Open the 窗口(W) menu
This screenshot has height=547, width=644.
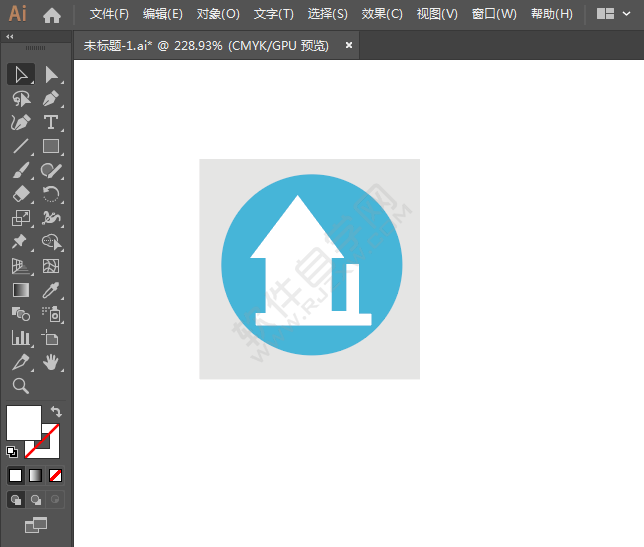494,14
